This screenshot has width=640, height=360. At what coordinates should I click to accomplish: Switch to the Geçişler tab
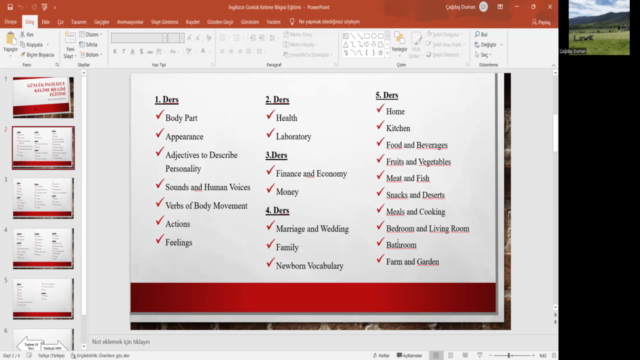pos(101,22)
